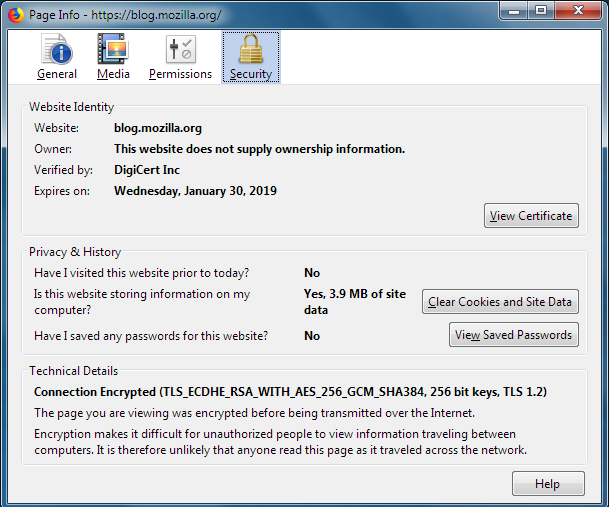The width and height of the screenshot is (609, 507).
Task: Close the Page Info window
Action: click(578, 10)
